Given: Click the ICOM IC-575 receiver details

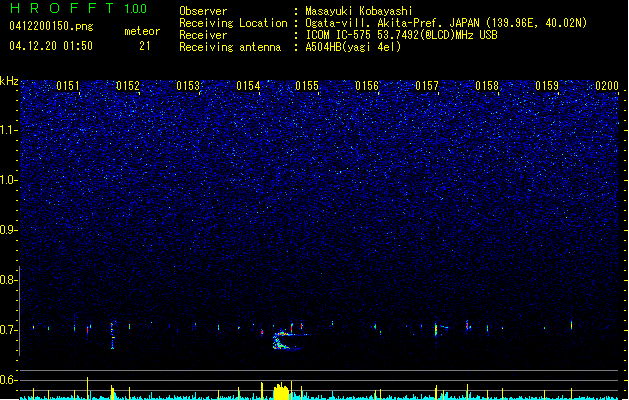Looking at the screenshot, I should [x=401, y=35].
